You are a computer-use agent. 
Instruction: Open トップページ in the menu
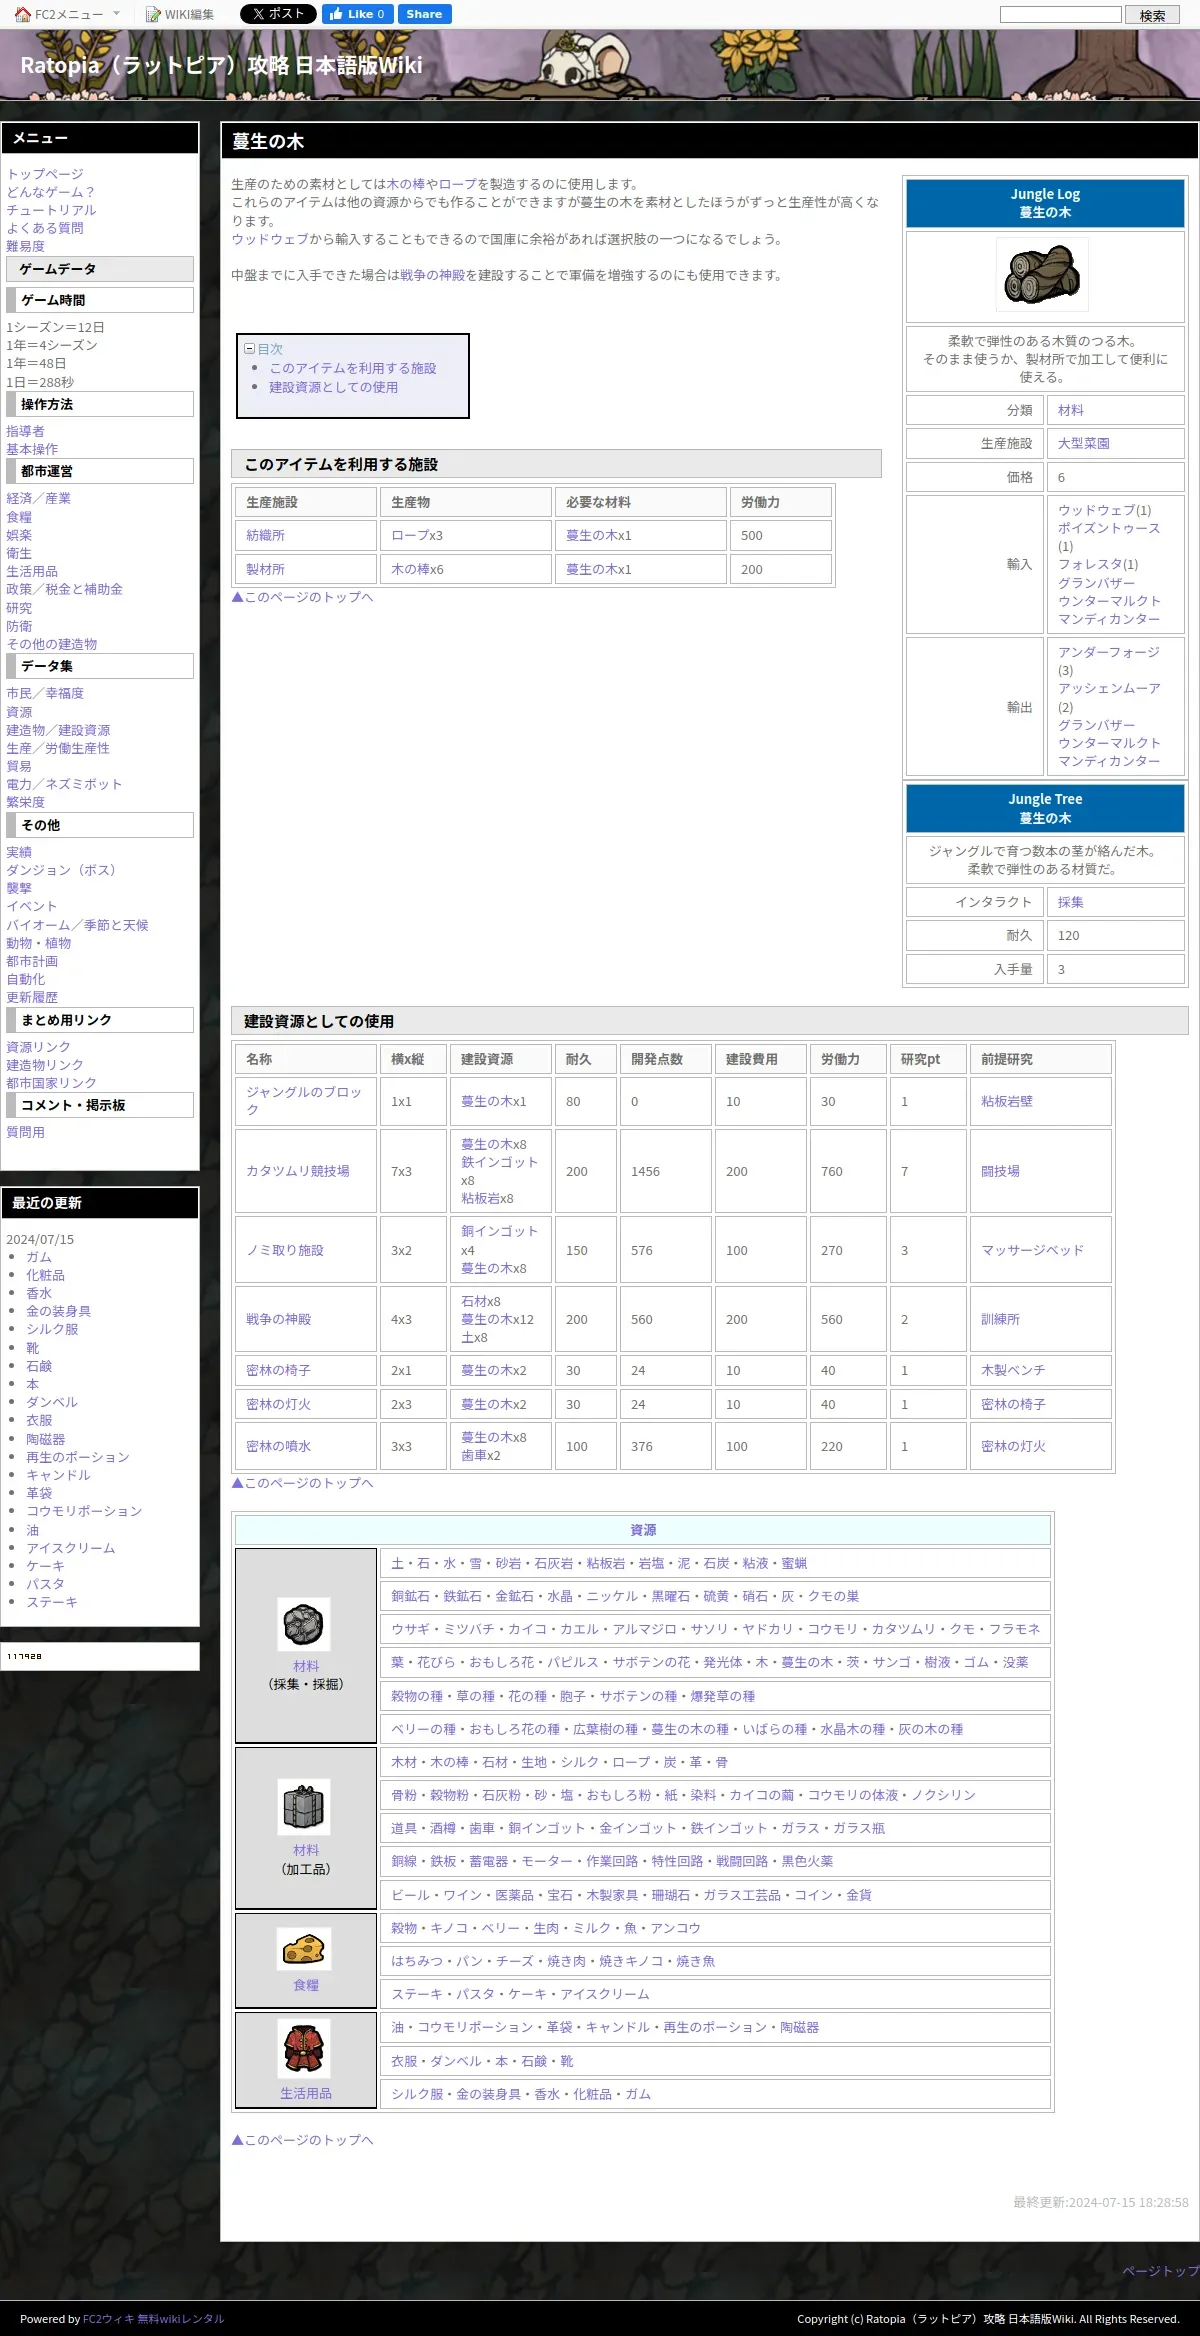pyautogui.click(x=45, y=174)
